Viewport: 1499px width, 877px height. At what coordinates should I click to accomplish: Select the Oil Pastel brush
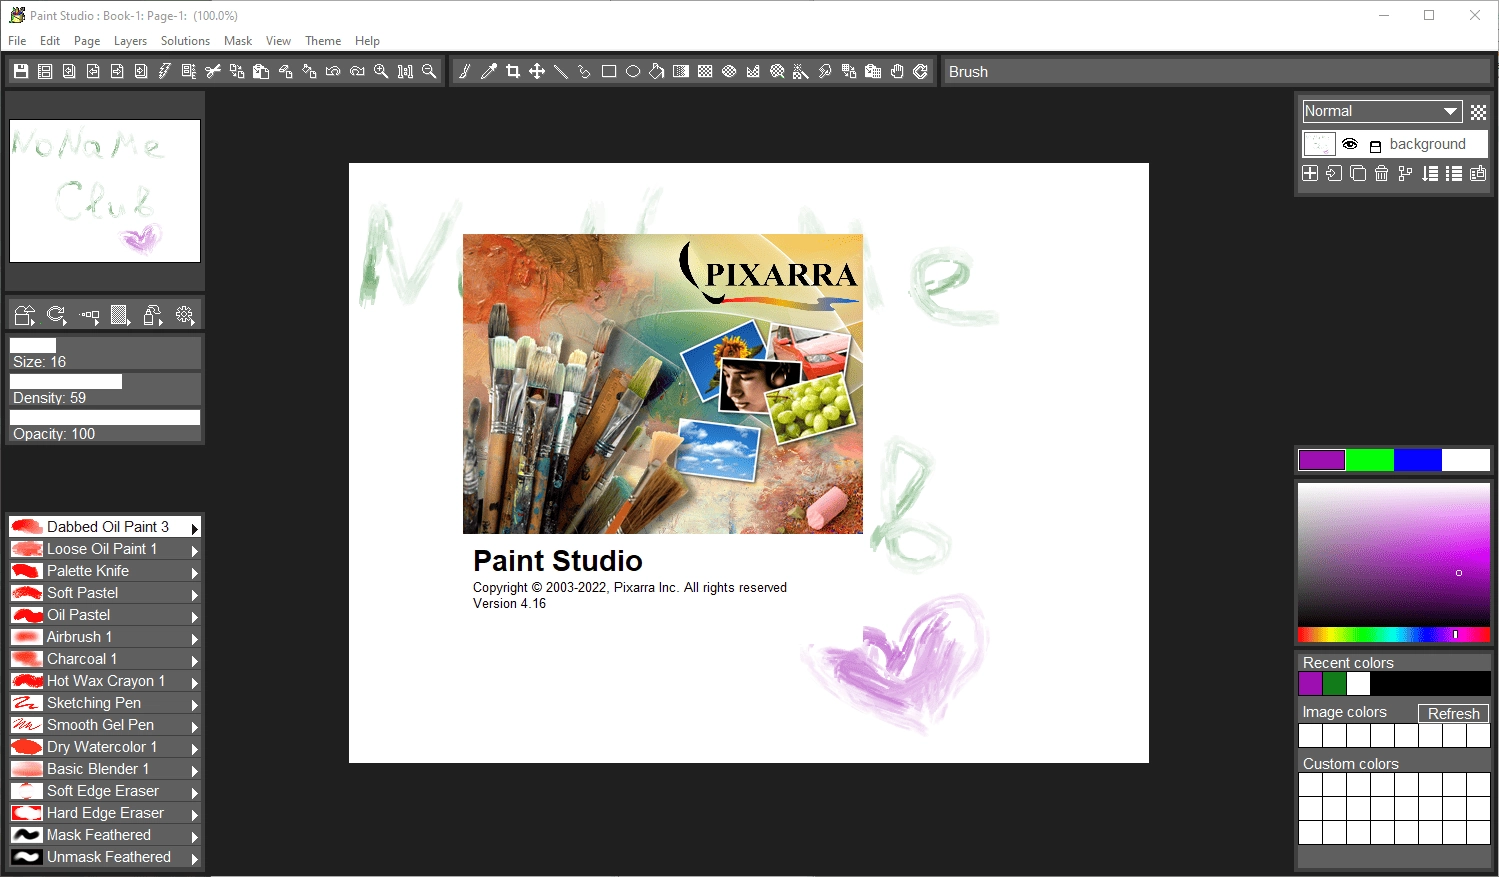click(105, 615)
